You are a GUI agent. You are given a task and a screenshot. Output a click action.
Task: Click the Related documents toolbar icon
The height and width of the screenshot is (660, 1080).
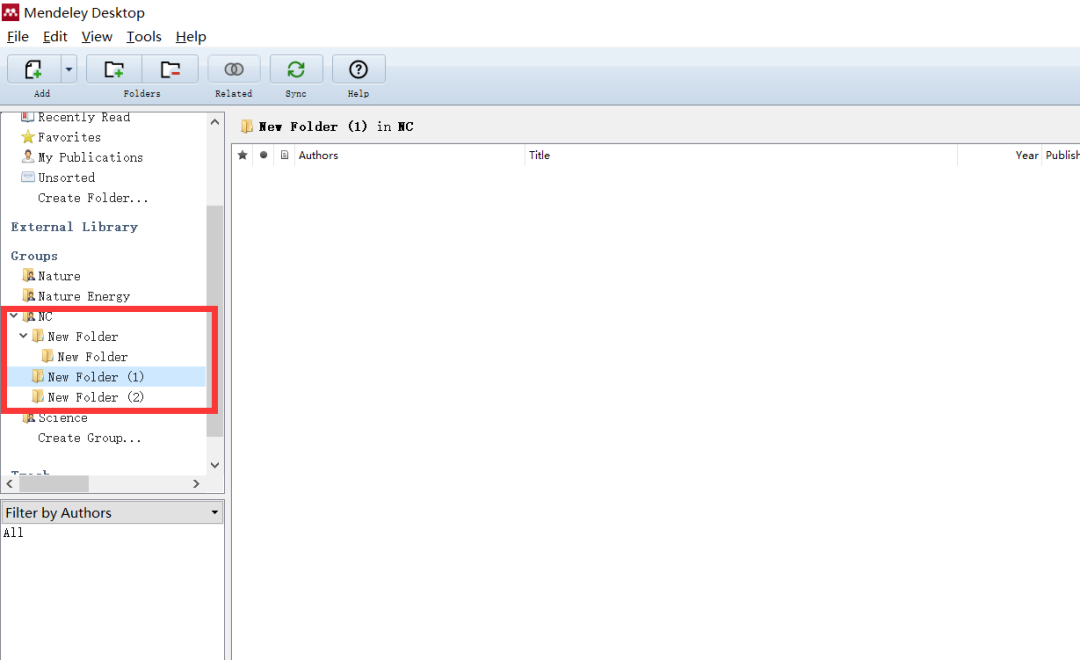[x=234, y=70]
